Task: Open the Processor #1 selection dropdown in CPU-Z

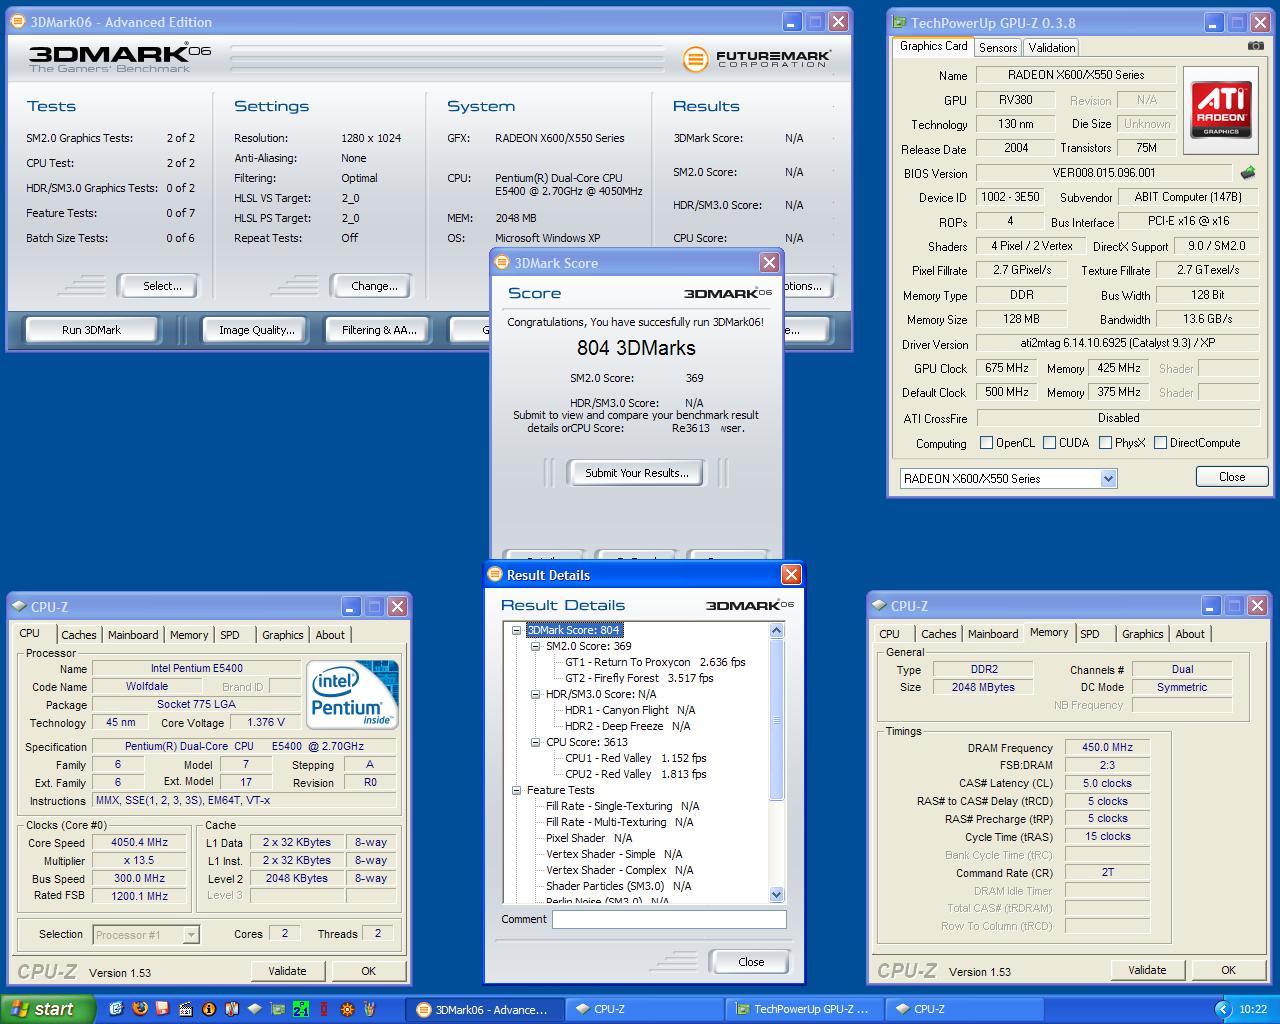Action: (x=146, y=934)
